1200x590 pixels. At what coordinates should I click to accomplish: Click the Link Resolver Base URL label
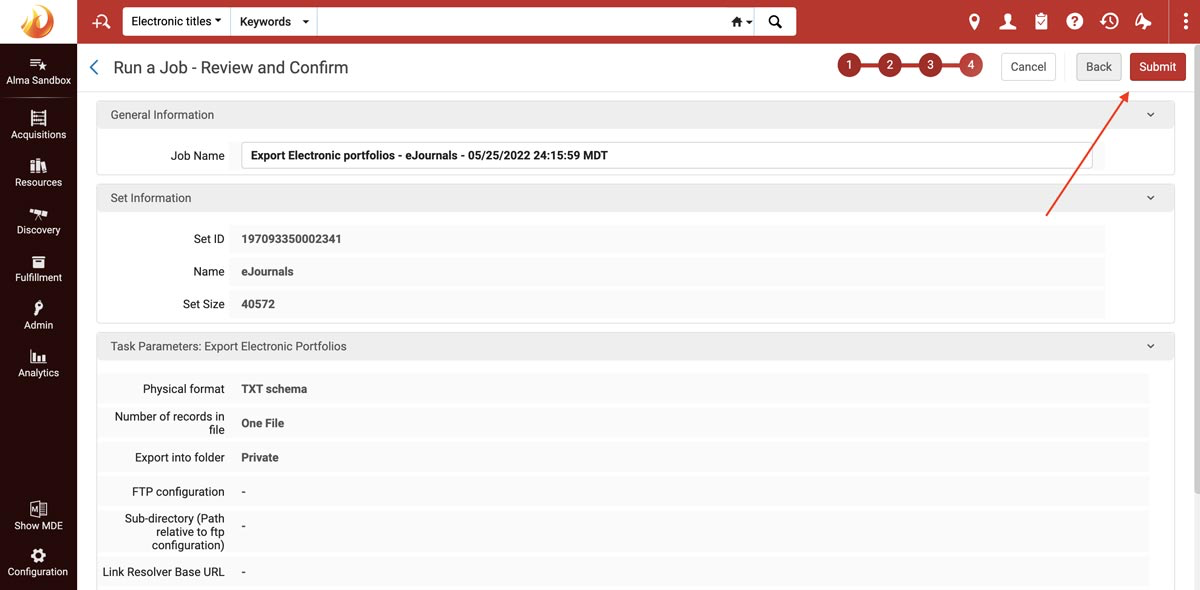click(x=164, y=572)
